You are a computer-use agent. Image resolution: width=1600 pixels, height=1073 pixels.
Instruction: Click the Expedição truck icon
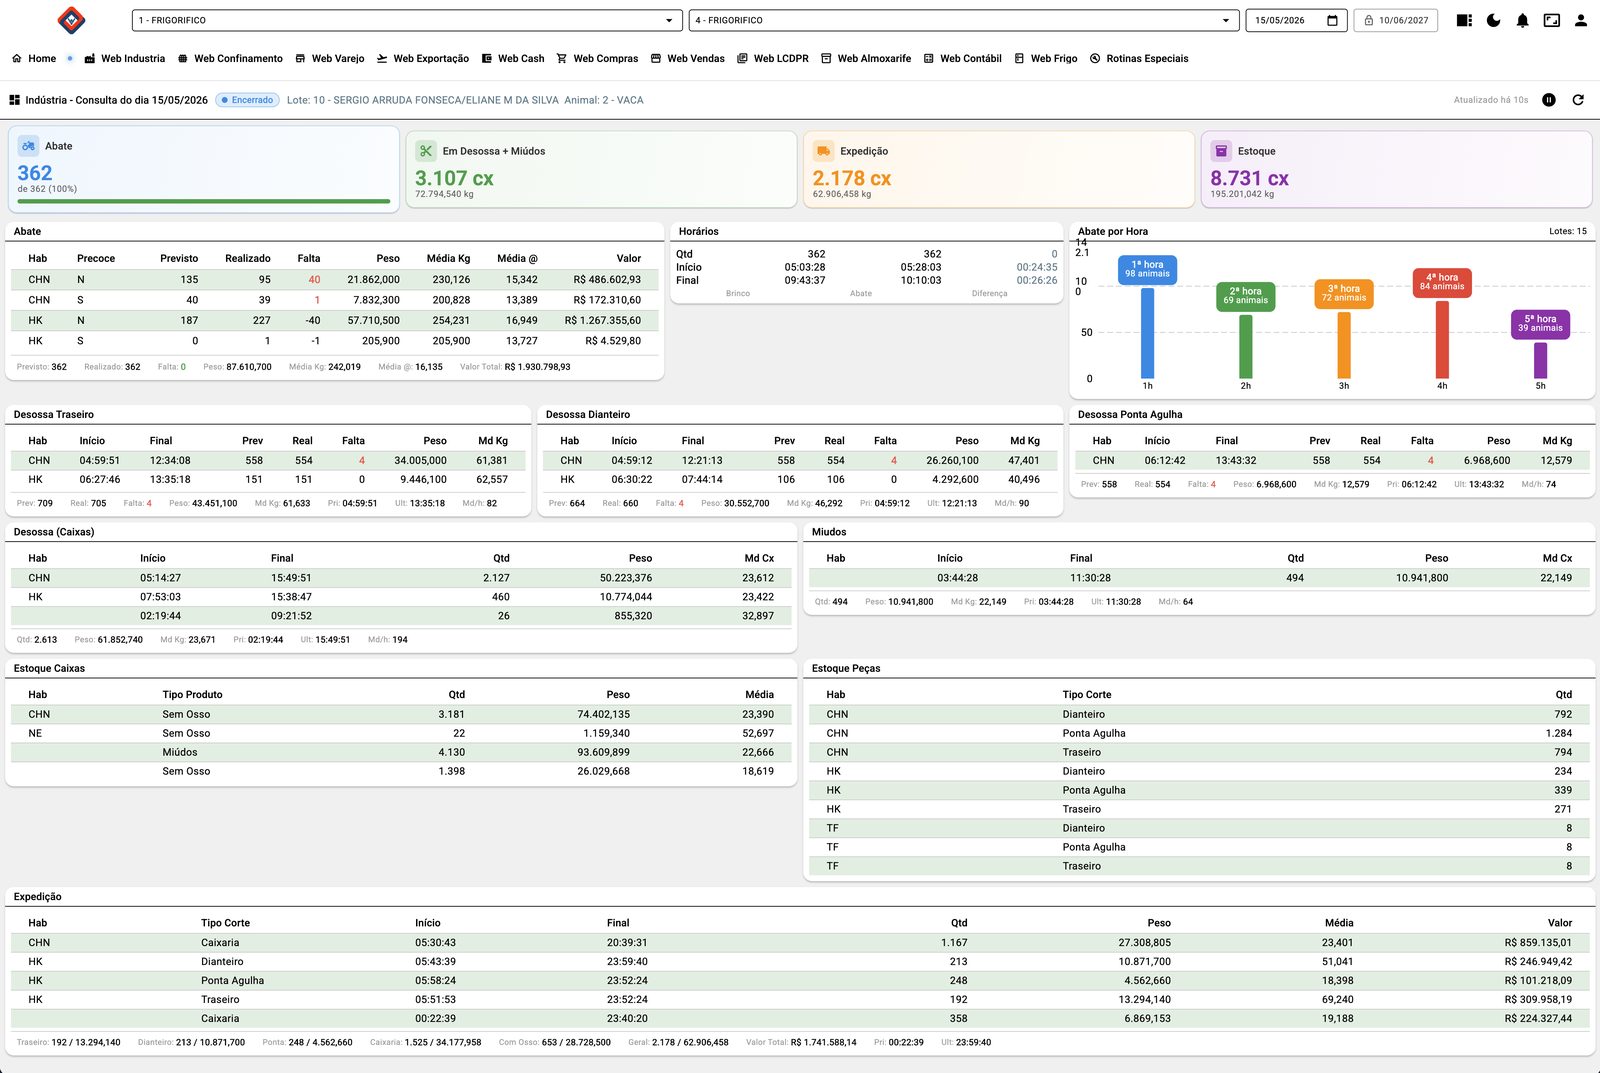tap(823, 151)
